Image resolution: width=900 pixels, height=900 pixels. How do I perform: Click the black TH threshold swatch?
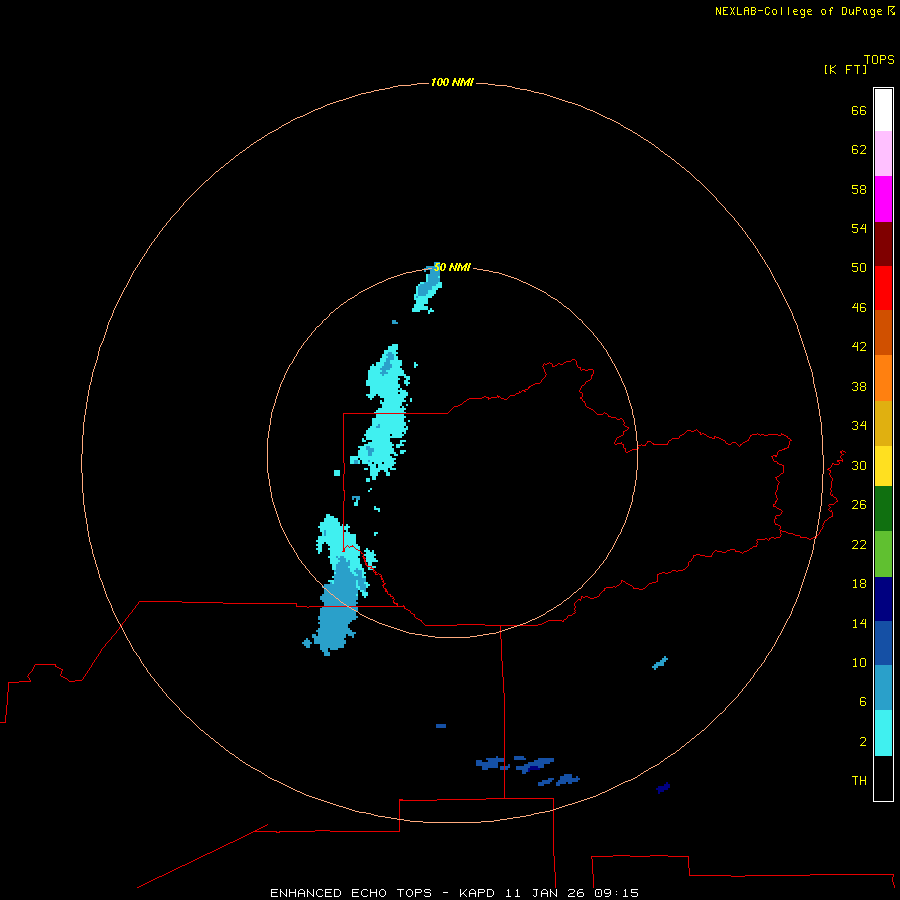click(x=883, y=778)
